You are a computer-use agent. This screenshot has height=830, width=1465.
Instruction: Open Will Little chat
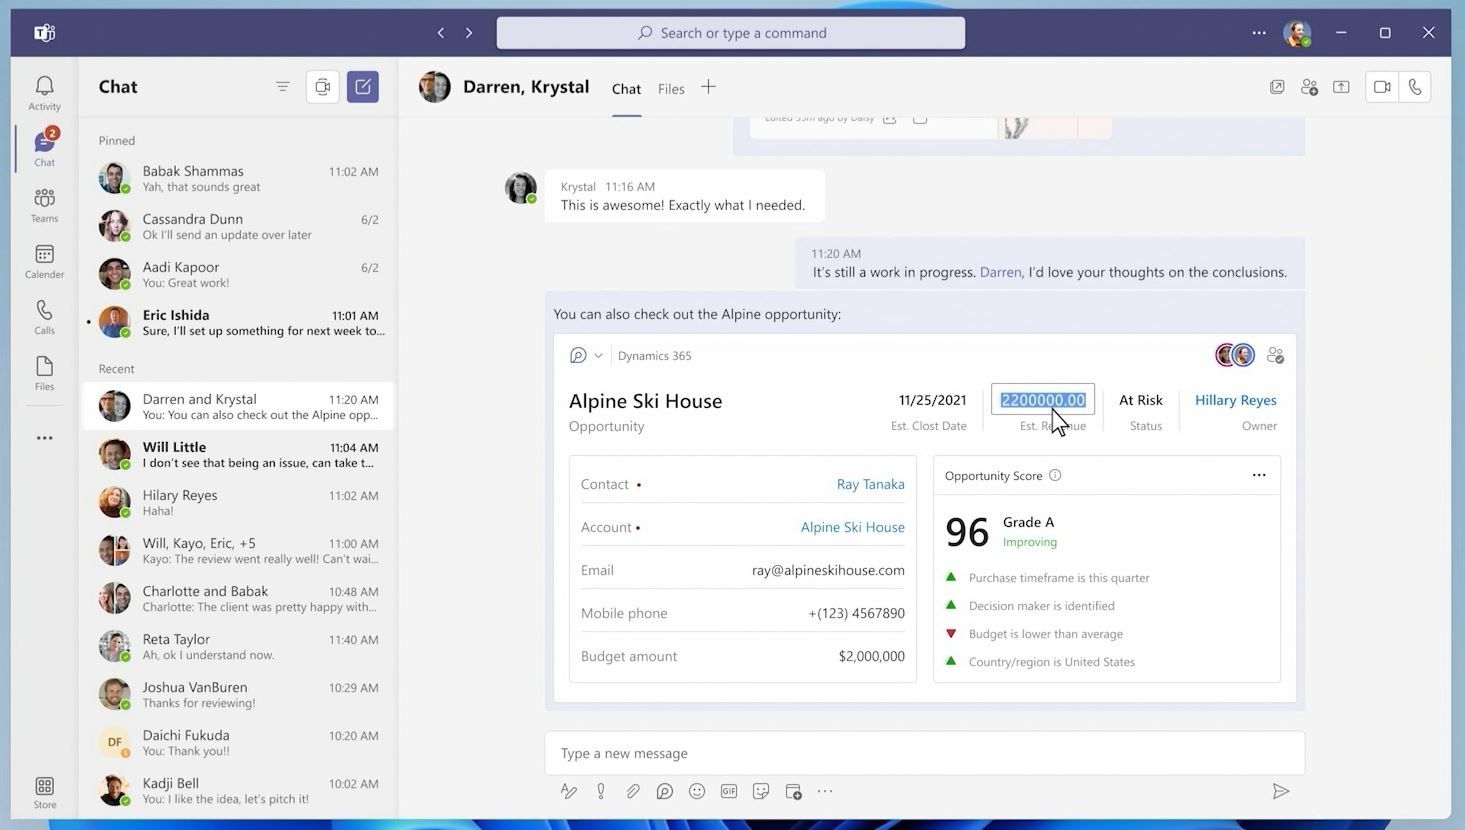238,454
